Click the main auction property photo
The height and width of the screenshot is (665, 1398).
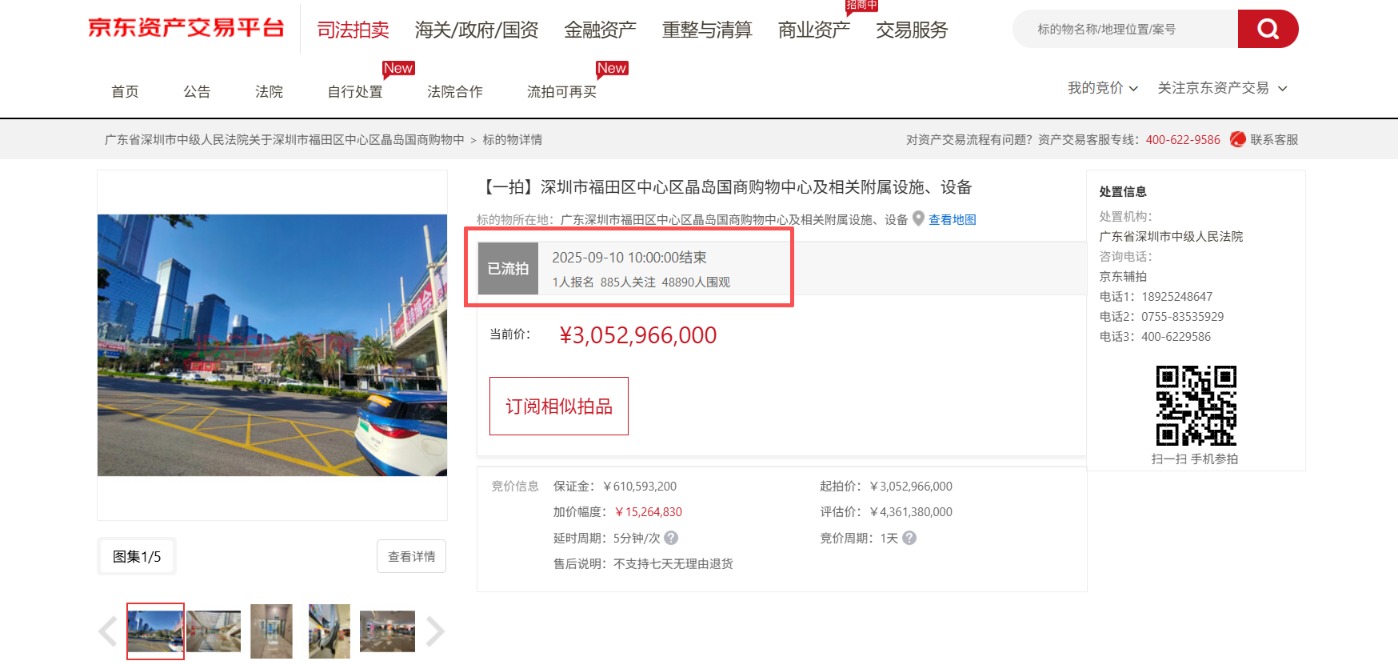tap(272, 344)
